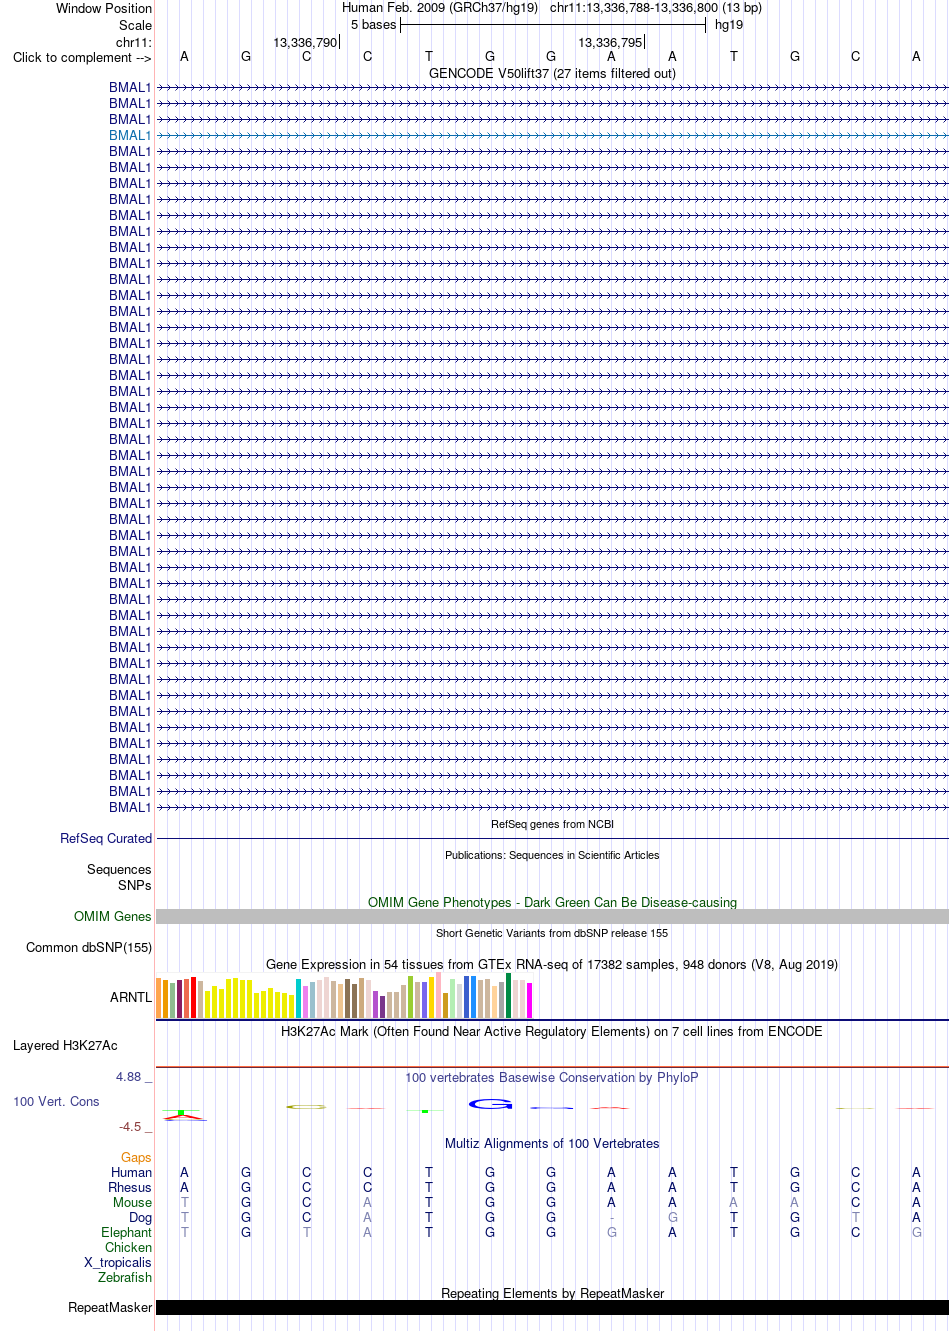
Task: Click the large blue G in the PhyloP logo
Action: click(x=490, y=1104)
